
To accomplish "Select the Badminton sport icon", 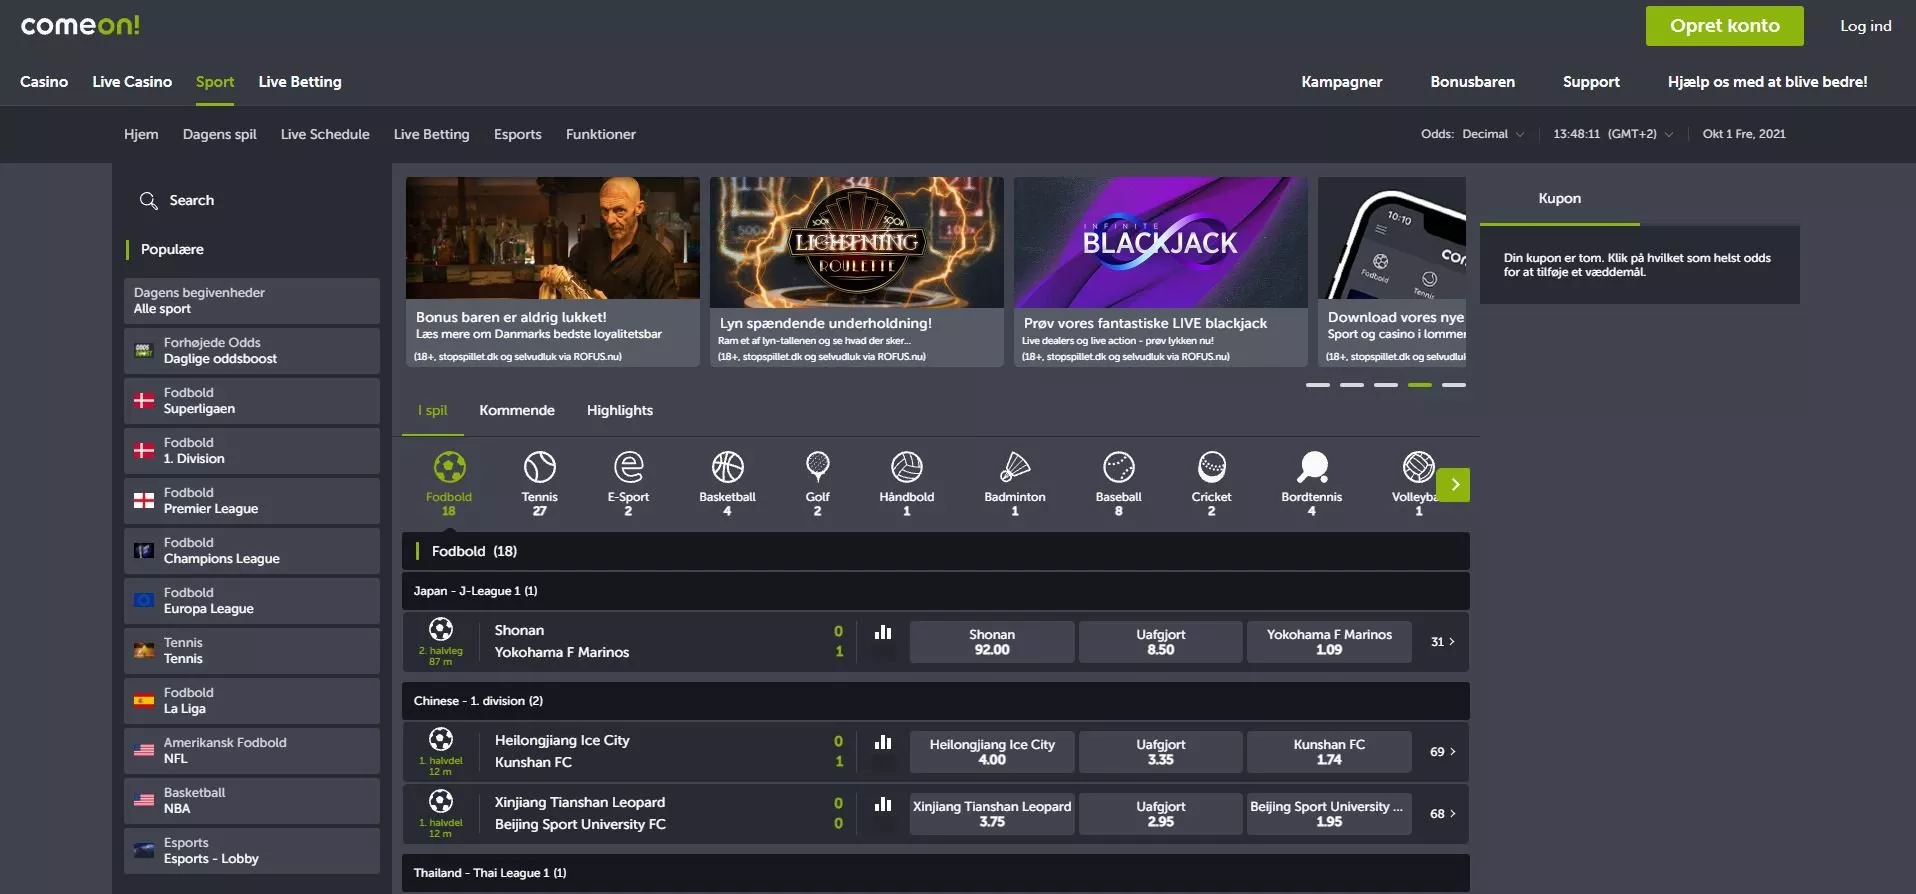I will 1014,467.
